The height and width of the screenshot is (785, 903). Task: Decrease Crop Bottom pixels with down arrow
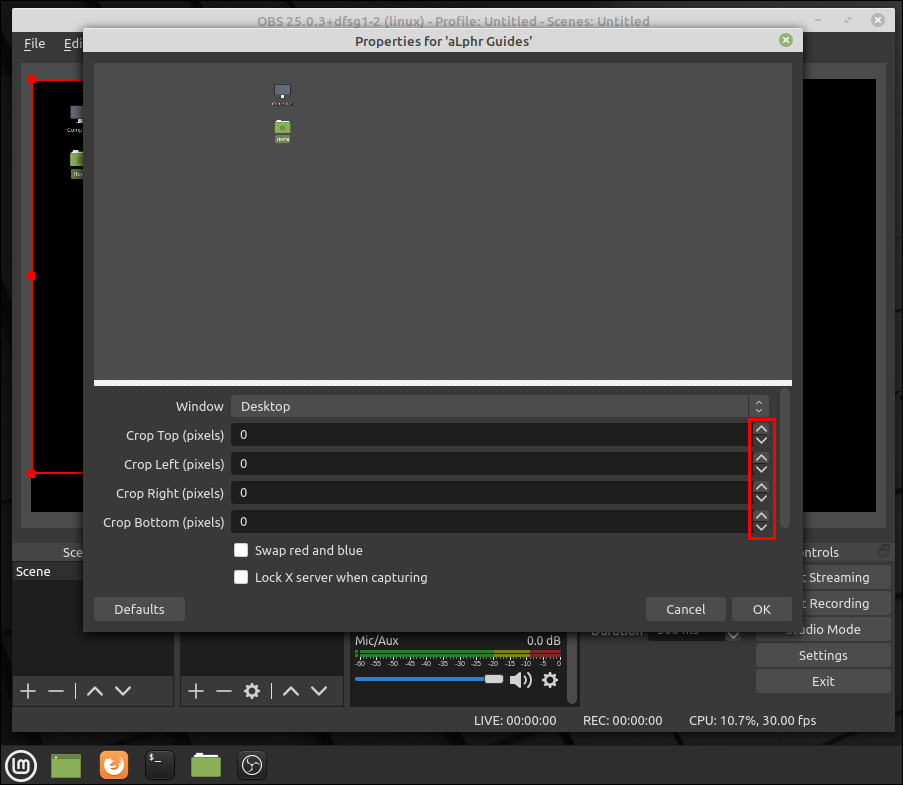[761, 528]
